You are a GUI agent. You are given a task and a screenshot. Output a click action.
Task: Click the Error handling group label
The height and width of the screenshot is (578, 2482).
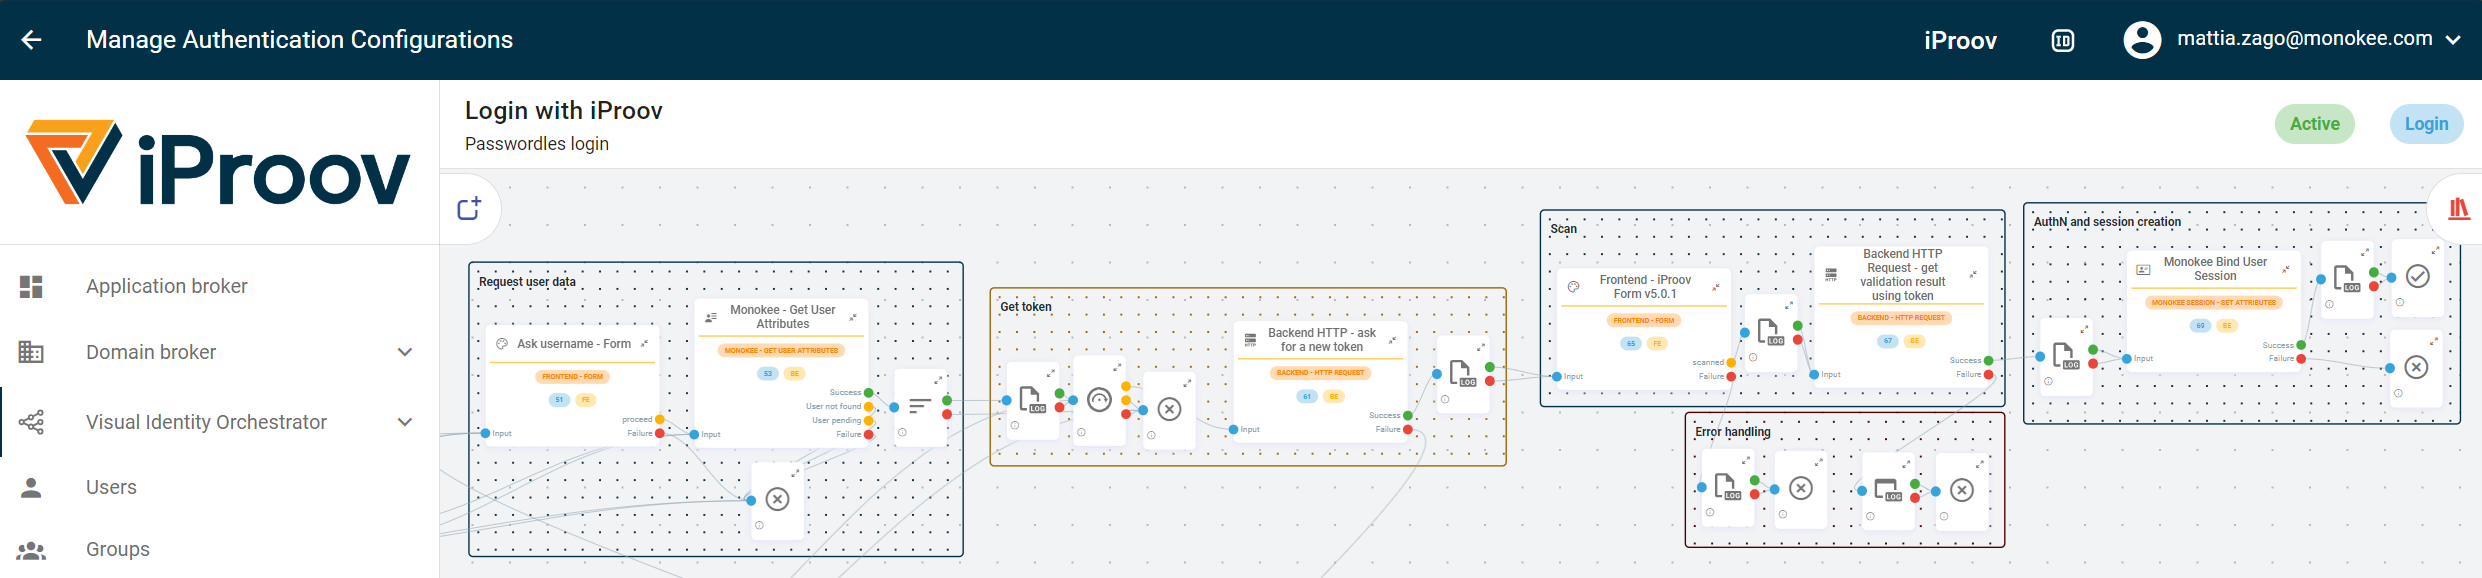[x=1733, y=432]
